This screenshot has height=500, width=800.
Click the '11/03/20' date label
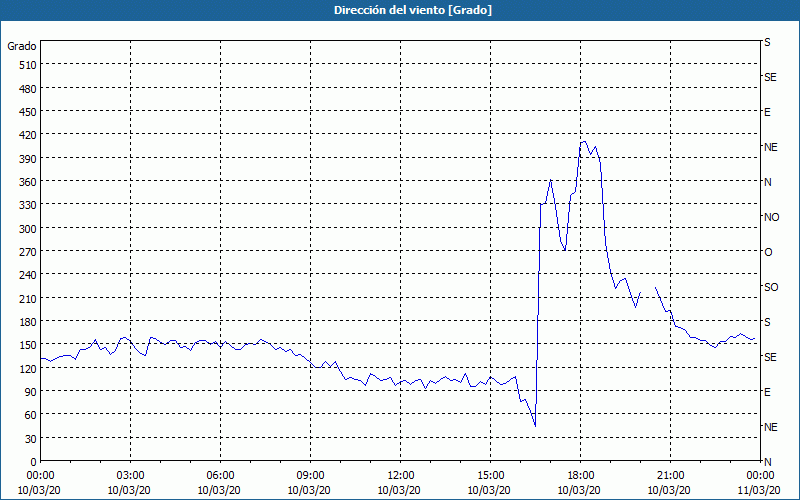(759, 490)
